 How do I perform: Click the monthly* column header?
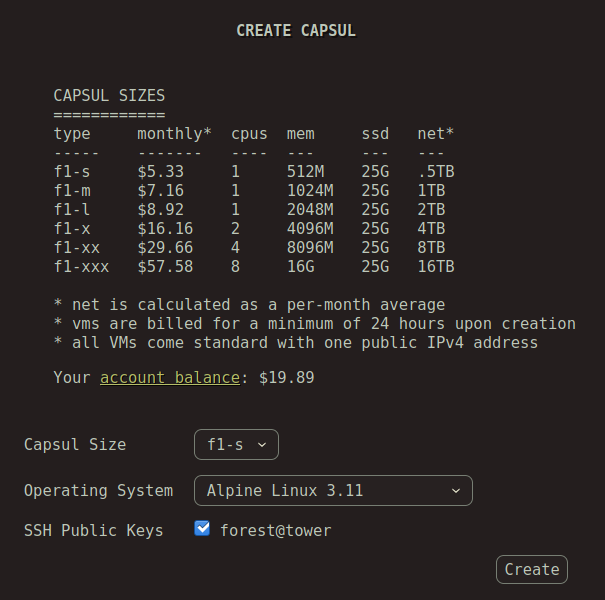click(174, 134)
